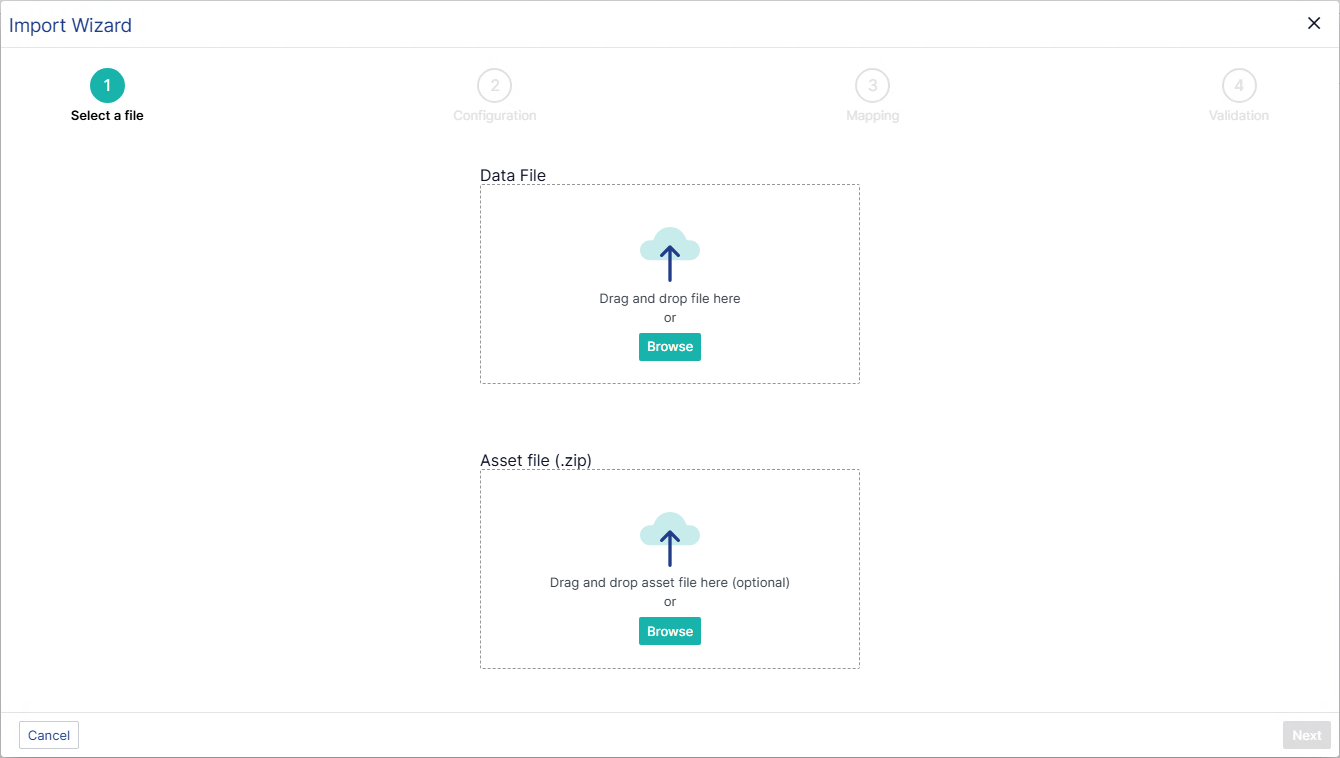Viewport: 1340px width, 758px height.
Task: Click the 'Validation' step label
Action: 1239,116
